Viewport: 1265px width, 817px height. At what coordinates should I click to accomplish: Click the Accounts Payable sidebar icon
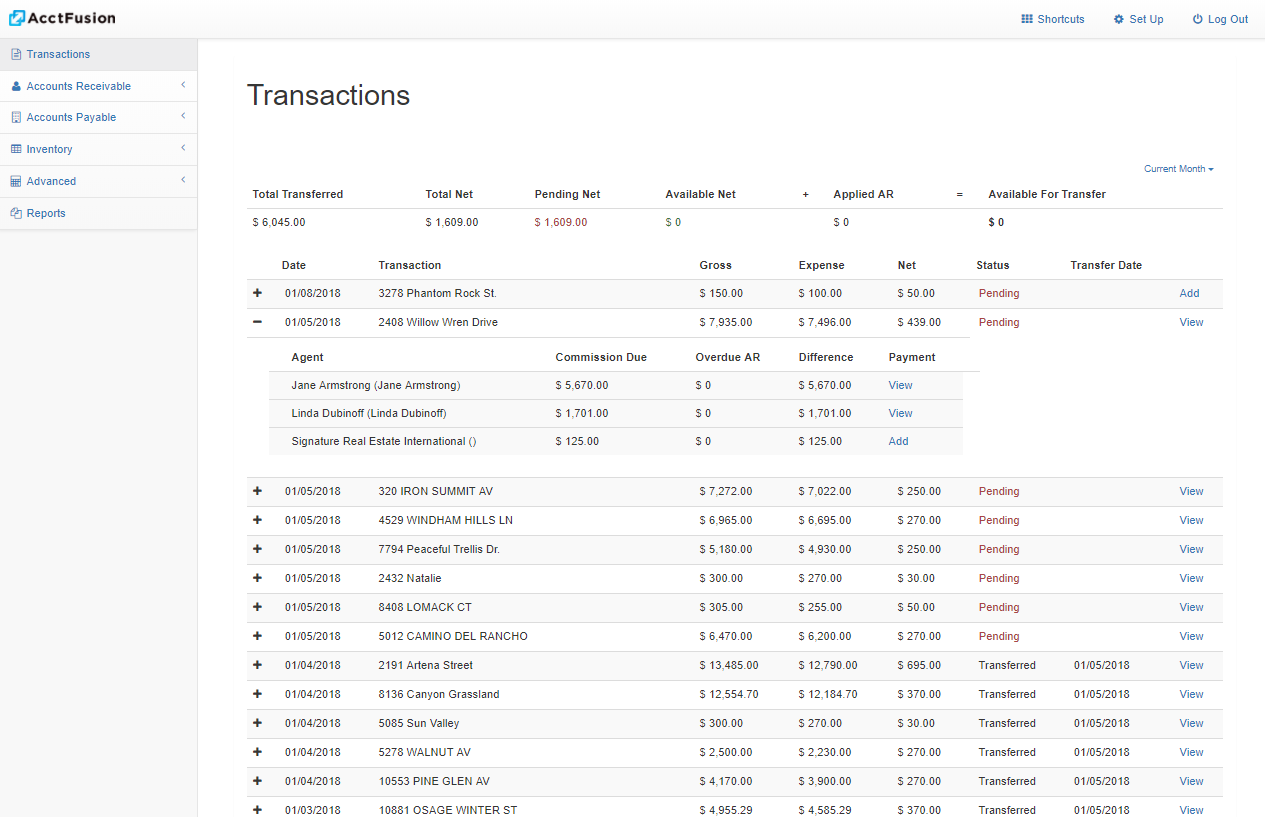[x=16, y=117]
